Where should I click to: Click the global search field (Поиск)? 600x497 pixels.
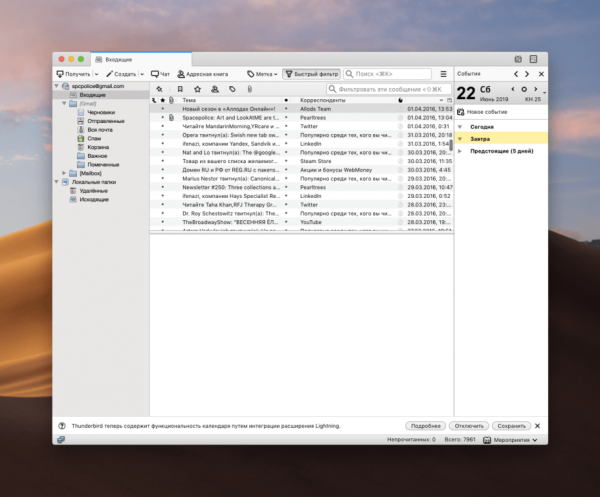pos(387,74)
